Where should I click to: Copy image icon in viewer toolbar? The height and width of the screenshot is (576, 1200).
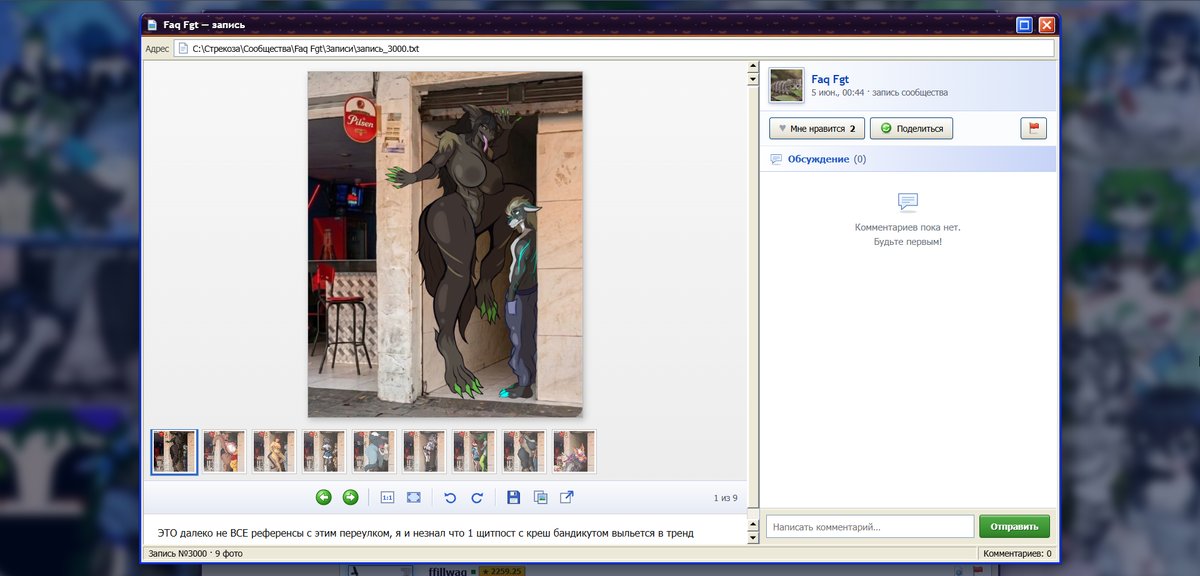click(540, 497)
